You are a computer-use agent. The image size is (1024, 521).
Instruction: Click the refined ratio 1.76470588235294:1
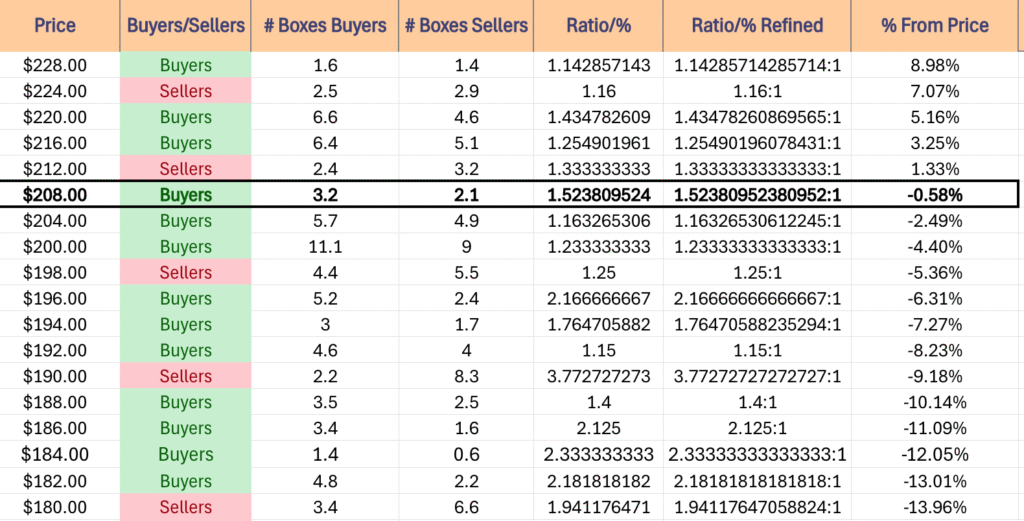point(757,324)
